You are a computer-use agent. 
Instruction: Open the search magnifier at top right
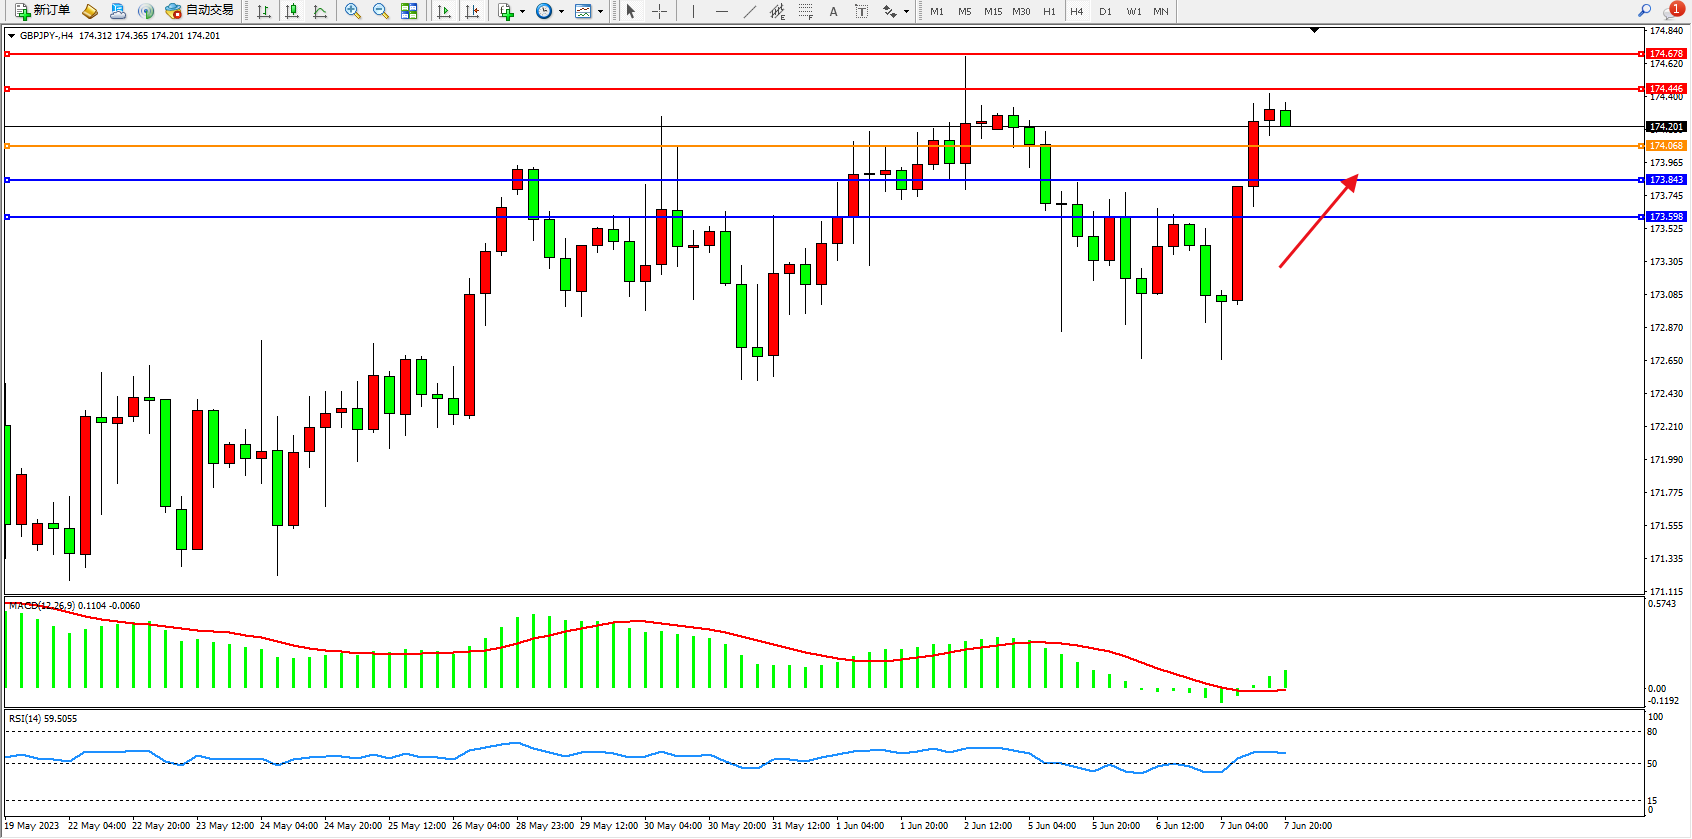click(x=1644, y=11)
